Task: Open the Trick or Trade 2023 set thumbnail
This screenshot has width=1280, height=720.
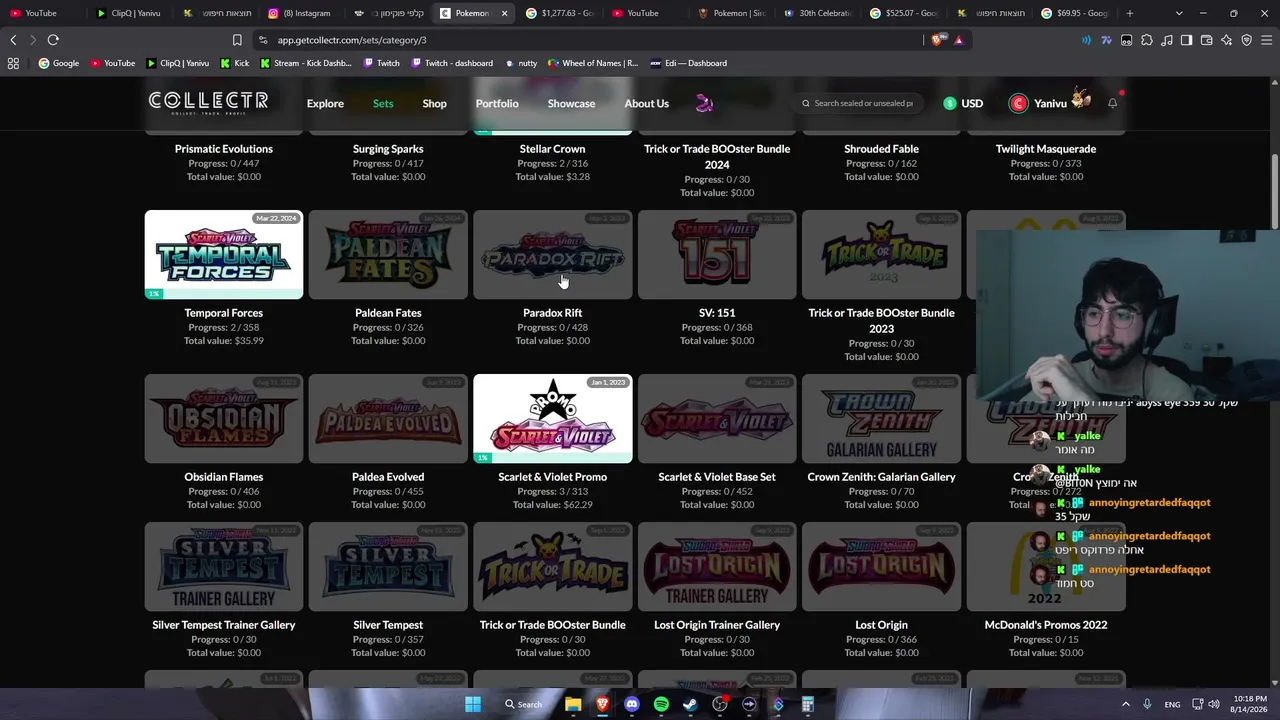Action: [x=881, y=254]
